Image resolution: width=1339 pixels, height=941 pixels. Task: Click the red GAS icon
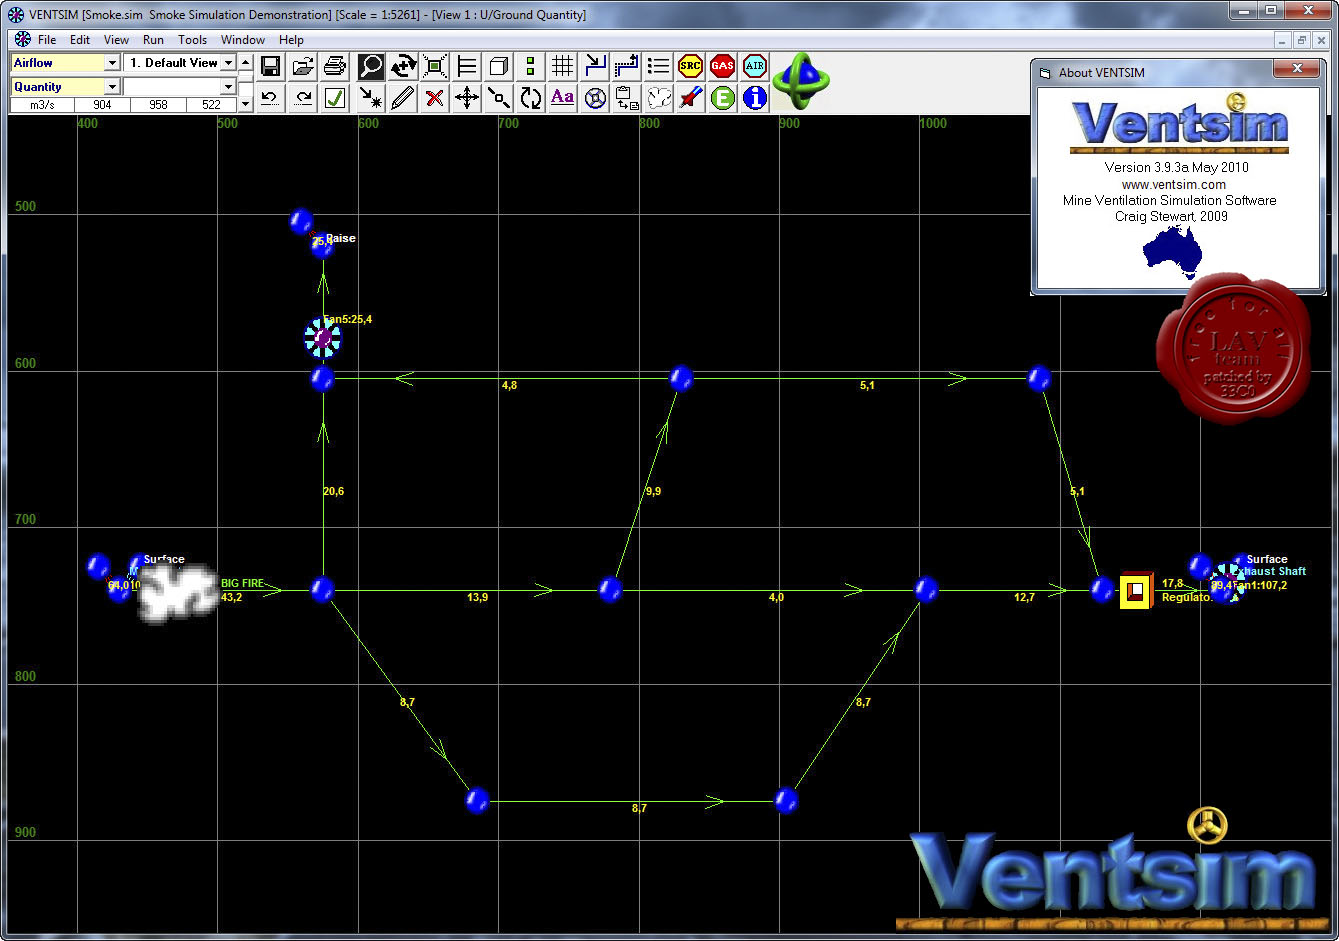point(722,67)
